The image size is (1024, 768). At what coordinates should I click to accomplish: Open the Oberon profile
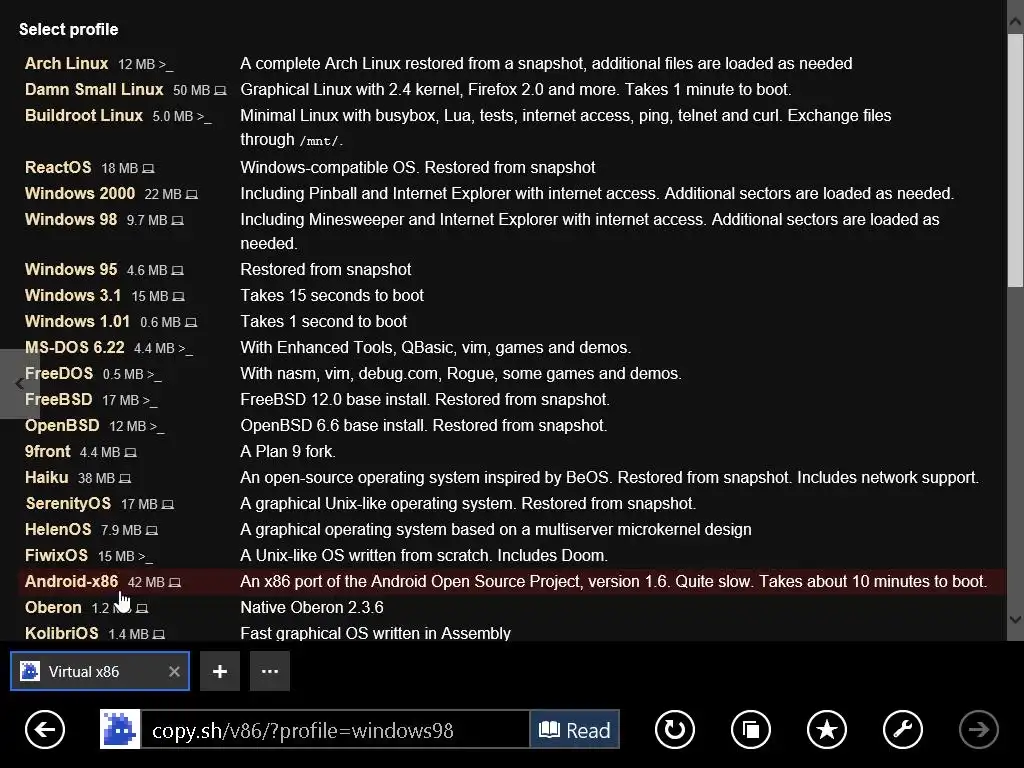[x=53, y=607]
